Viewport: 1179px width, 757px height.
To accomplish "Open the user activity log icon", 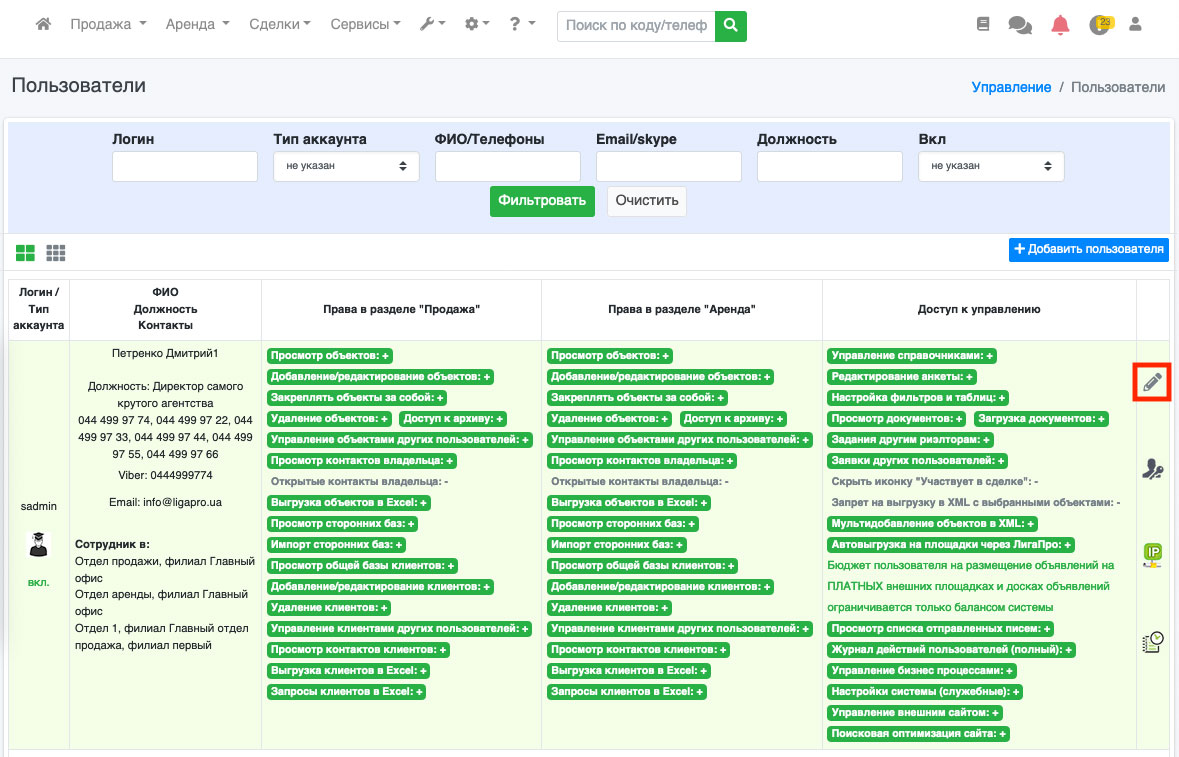I will (x=1152, y=642).
